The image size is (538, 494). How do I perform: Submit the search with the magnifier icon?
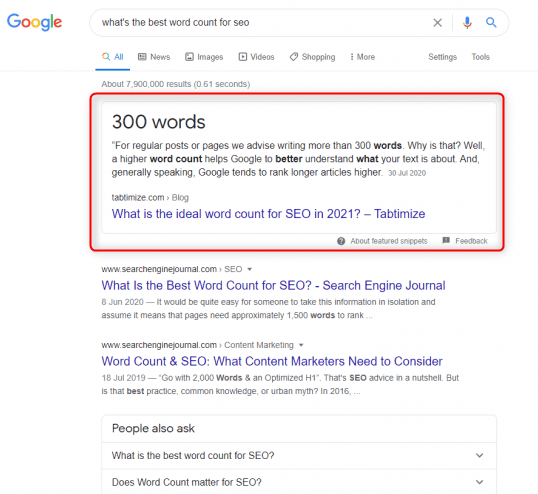(x=491, y=23)
